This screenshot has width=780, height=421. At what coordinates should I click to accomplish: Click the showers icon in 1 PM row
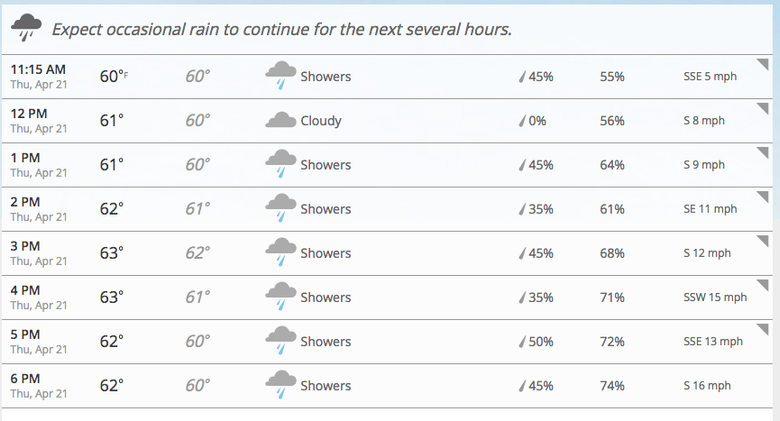281,164
